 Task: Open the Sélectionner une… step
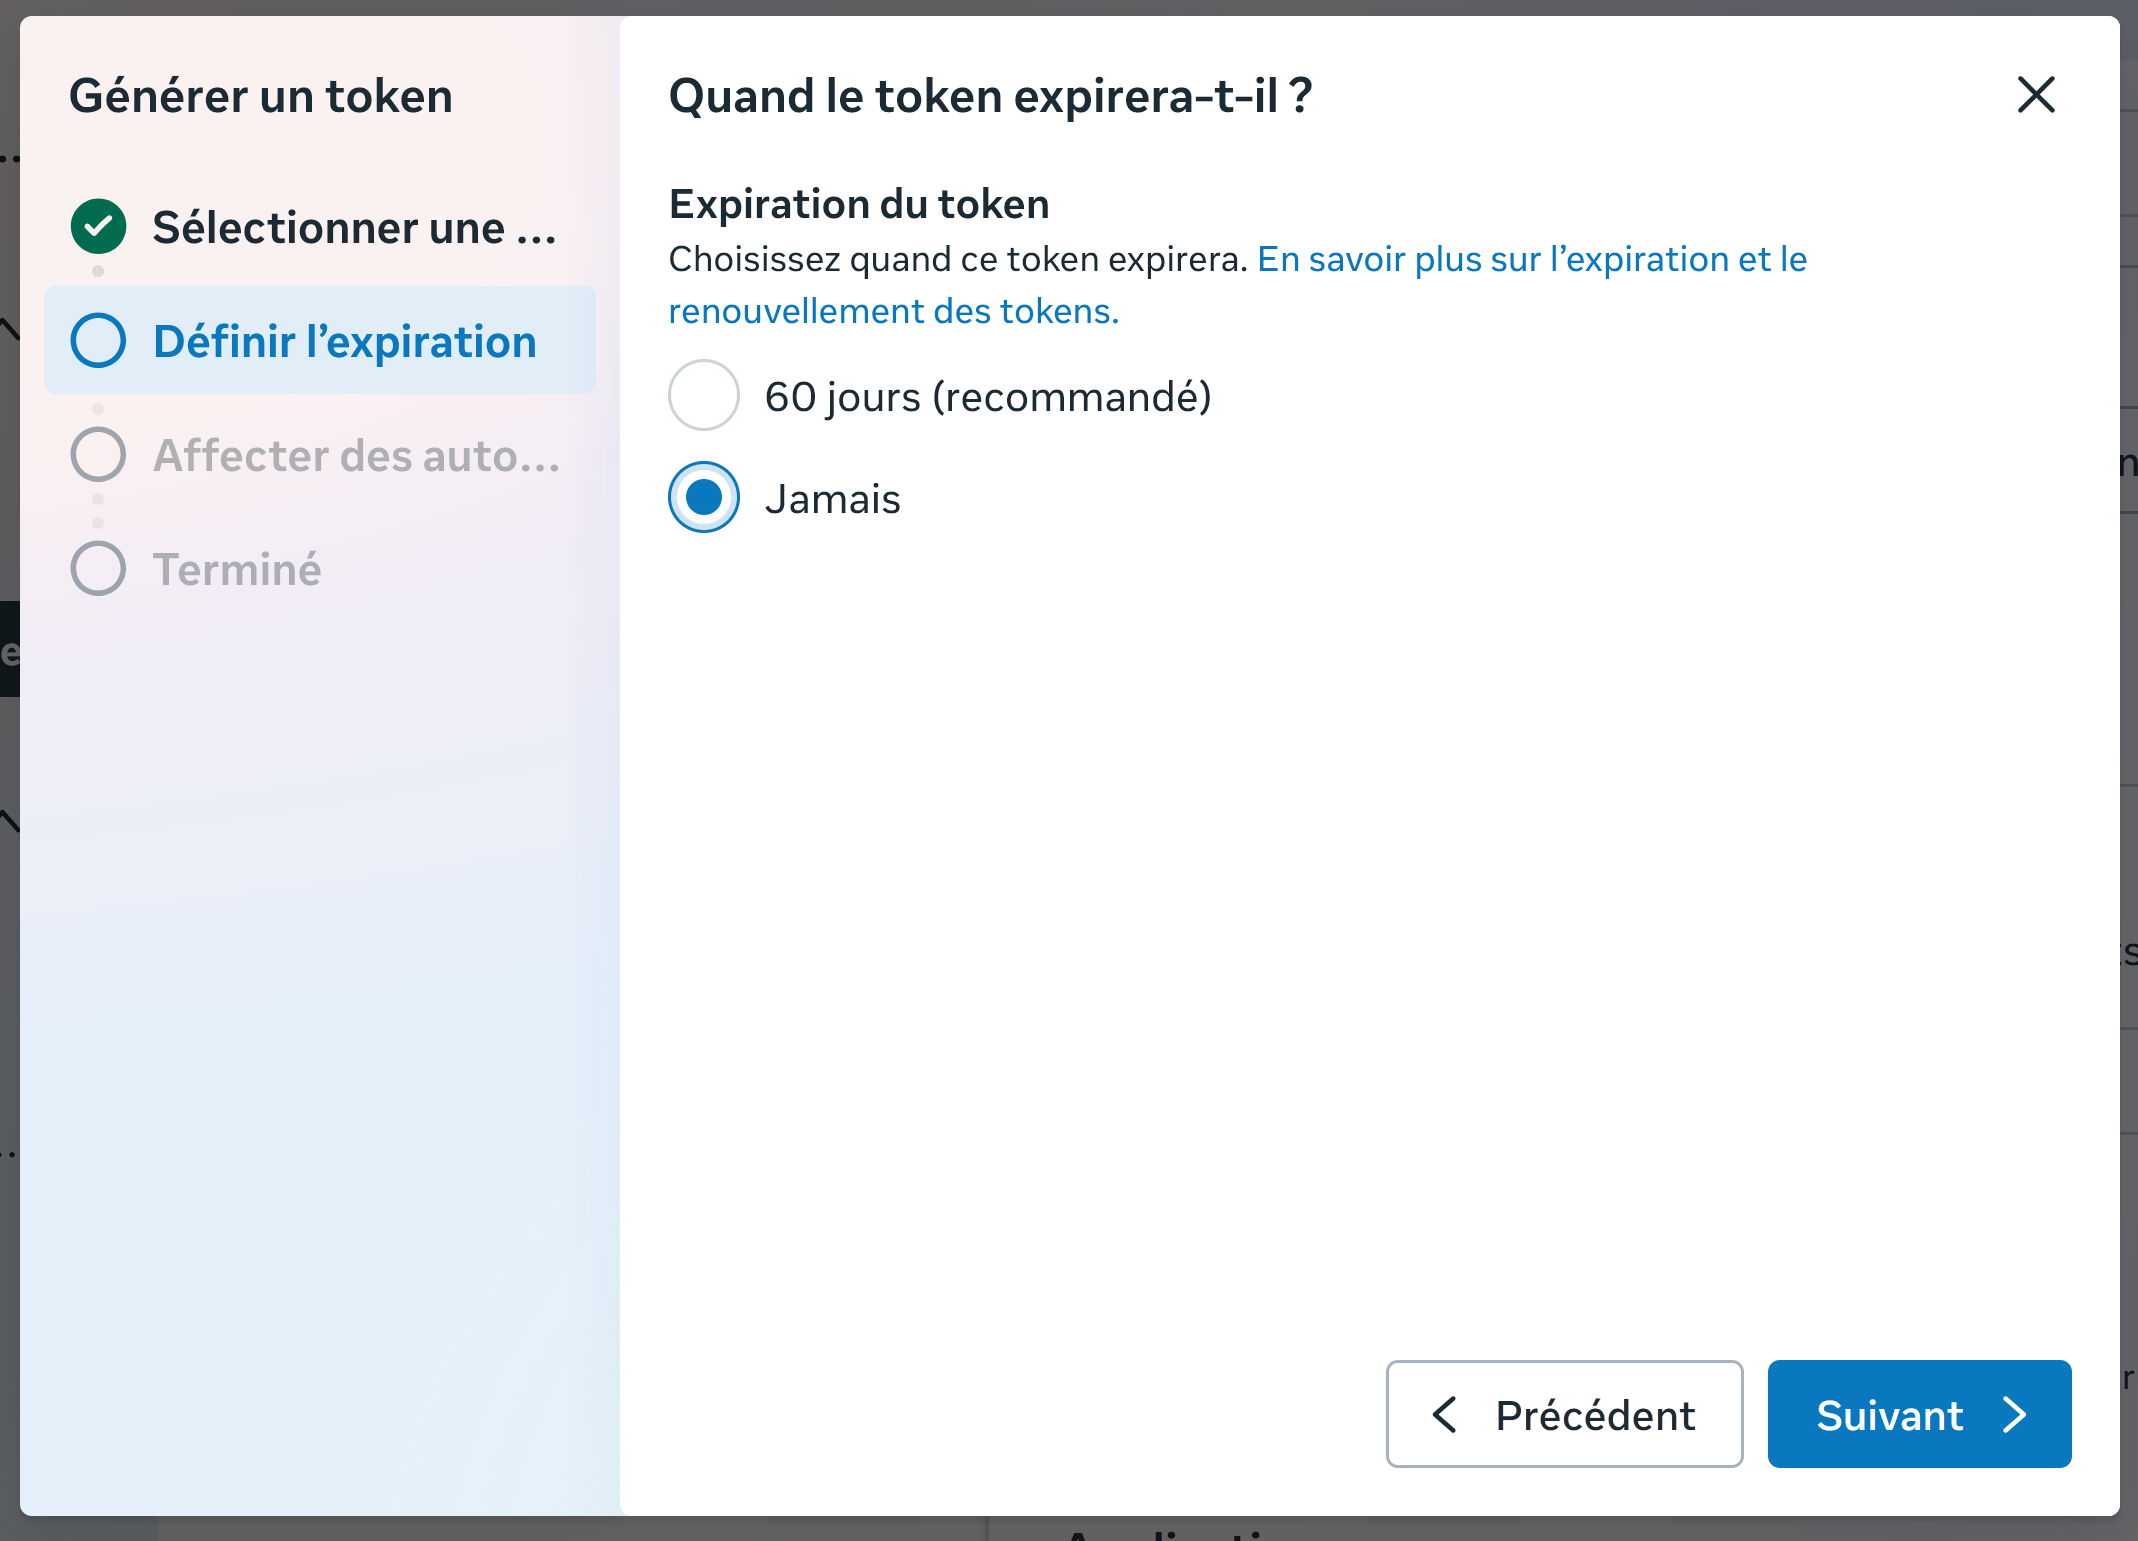320,228
